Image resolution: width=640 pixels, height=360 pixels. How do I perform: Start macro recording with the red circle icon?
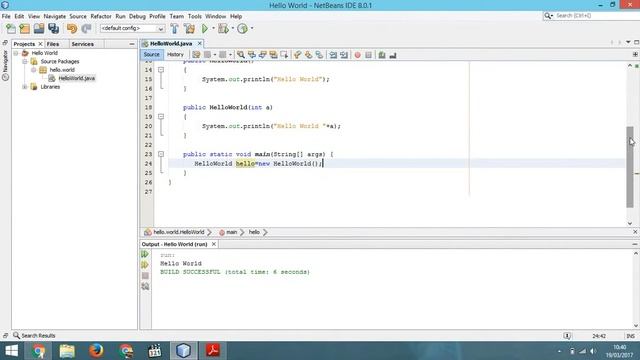coord(358,55)
